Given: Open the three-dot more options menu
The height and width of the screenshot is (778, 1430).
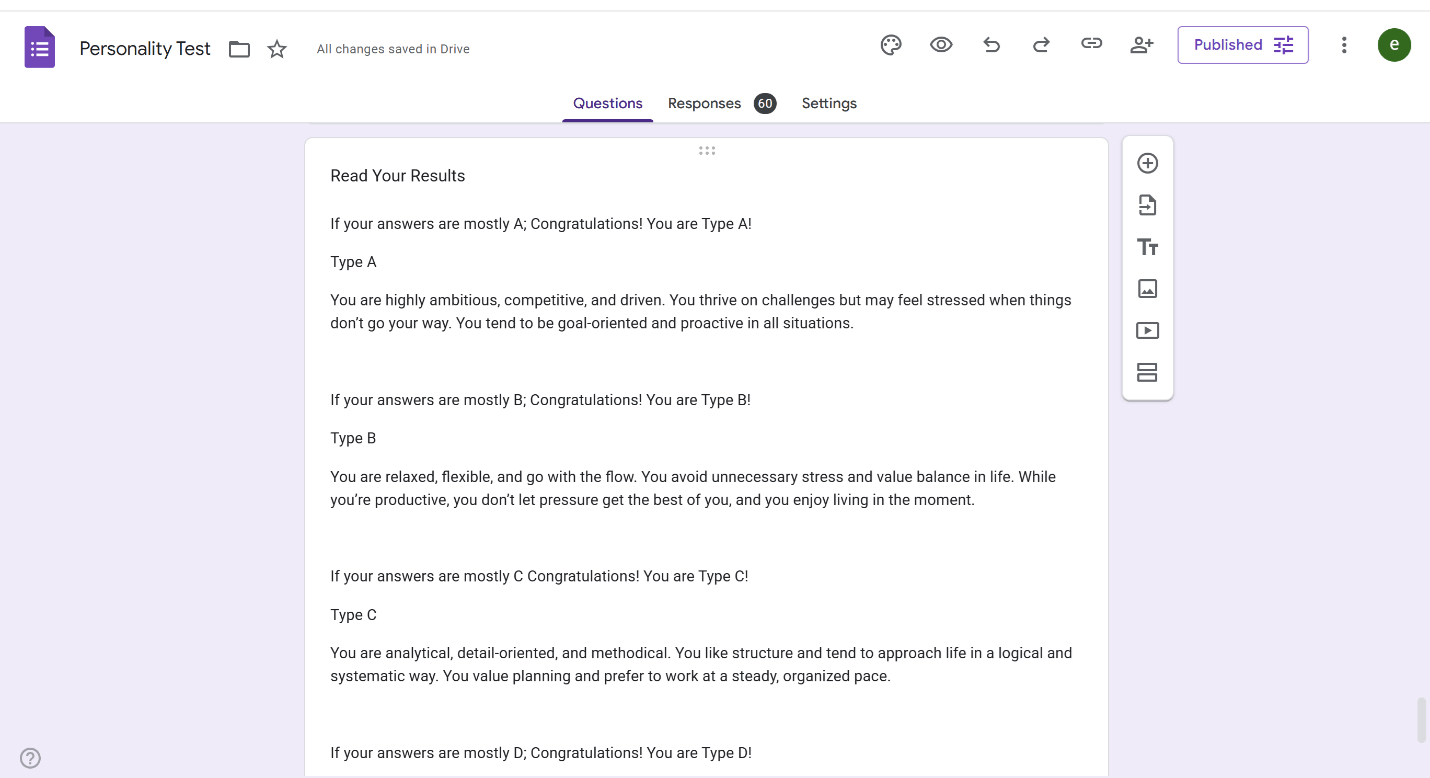Looking at the screenshot, I should click(1344, 45).
